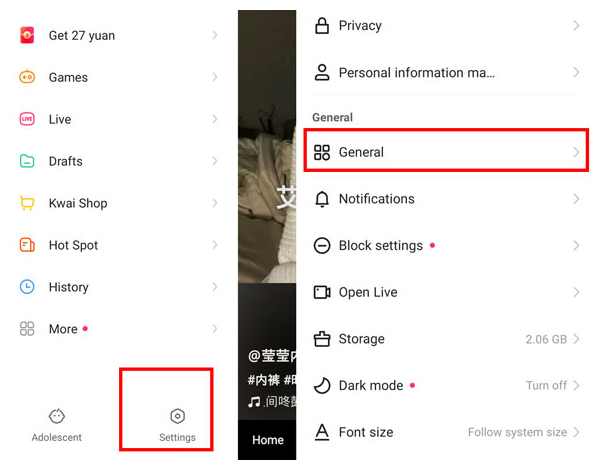Image resolution: width=591 pixels, height=466 pixels.
Task: Open the More menu entry
Action: [x=118, y=329]
